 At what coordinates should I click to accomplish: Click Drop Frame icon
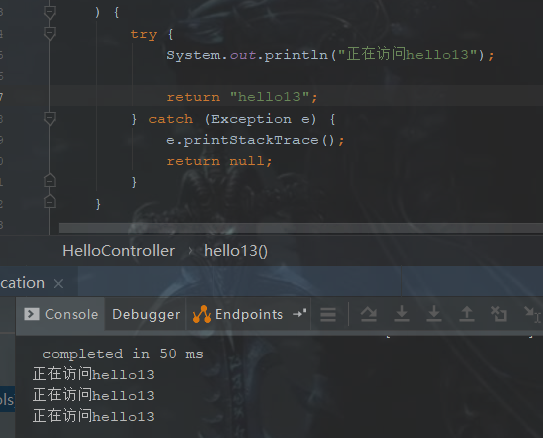[498, 314]
